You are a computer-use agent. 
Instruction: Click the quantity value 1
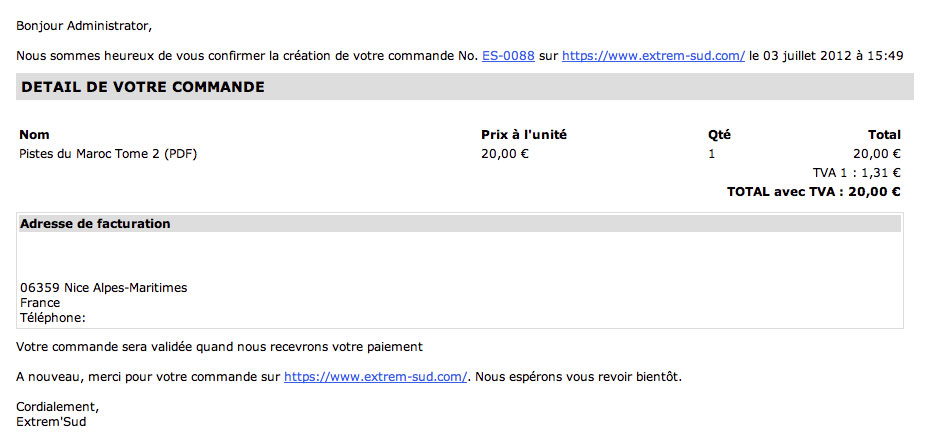coord(712,154)
